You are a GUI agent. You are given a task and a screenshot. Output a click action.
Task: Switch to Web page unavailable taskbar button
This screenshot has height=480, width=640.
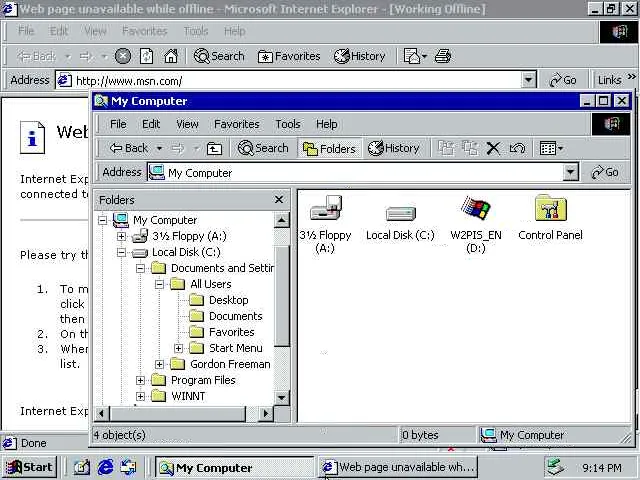click(x=398, y=467)
